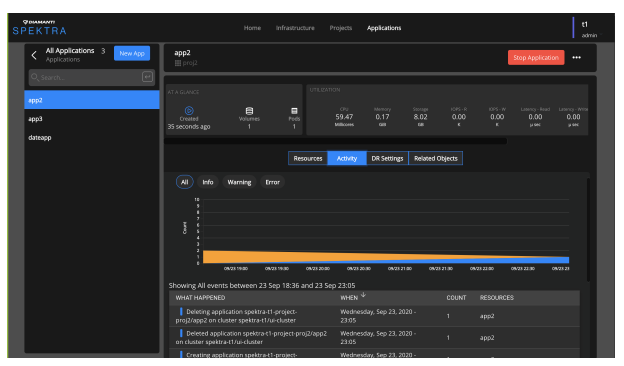Click app2 resource in the Deleting row
Viewport: 624px width, 366px height.
click(x=487, y=316)
